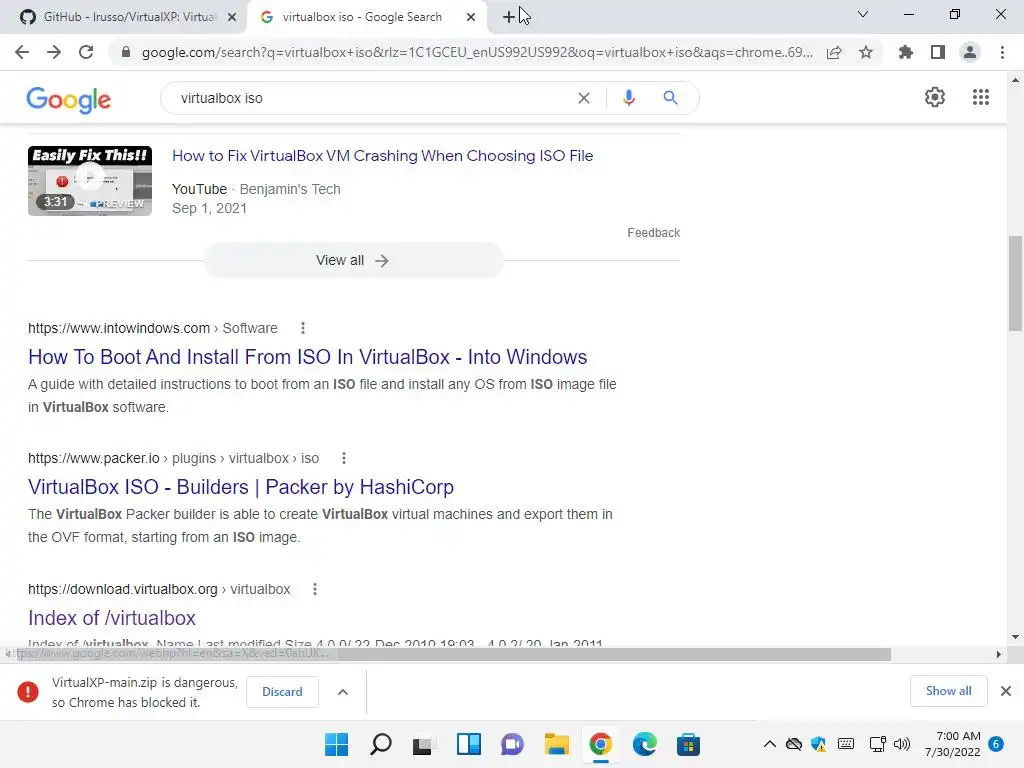Open a new browser tab

(509, 17)
